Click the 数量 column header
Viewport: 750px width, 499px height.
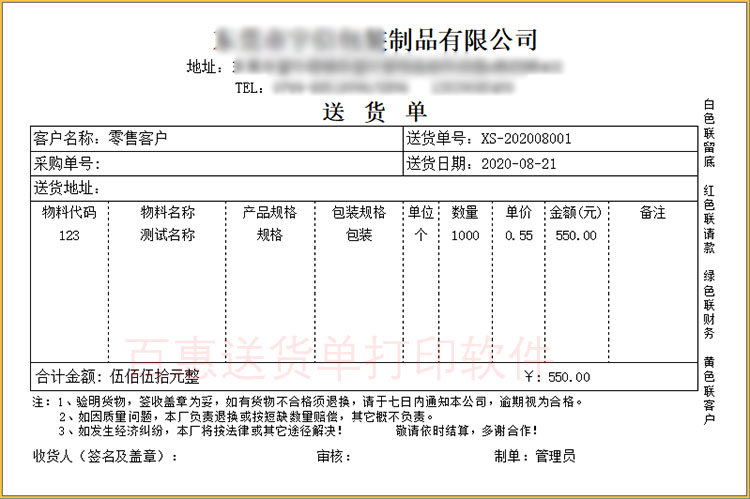(465, 212)
